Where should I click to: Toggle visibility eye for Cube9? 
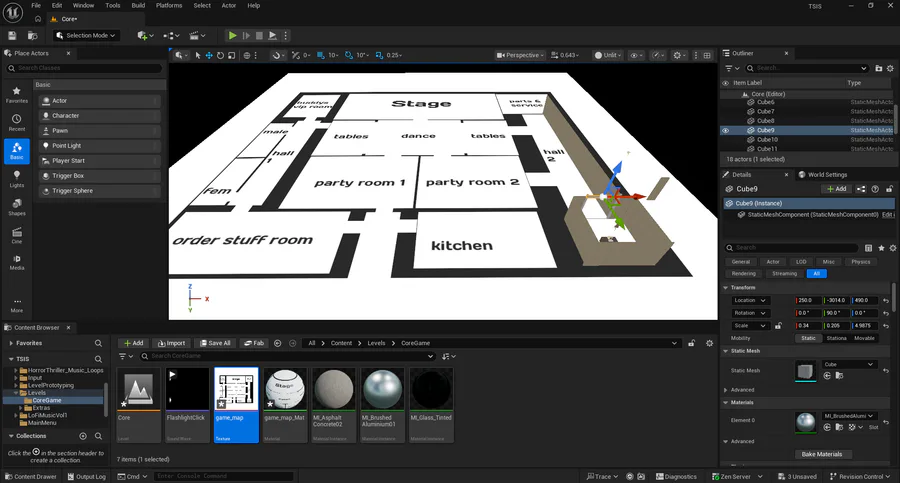click(x=726, y=130)
